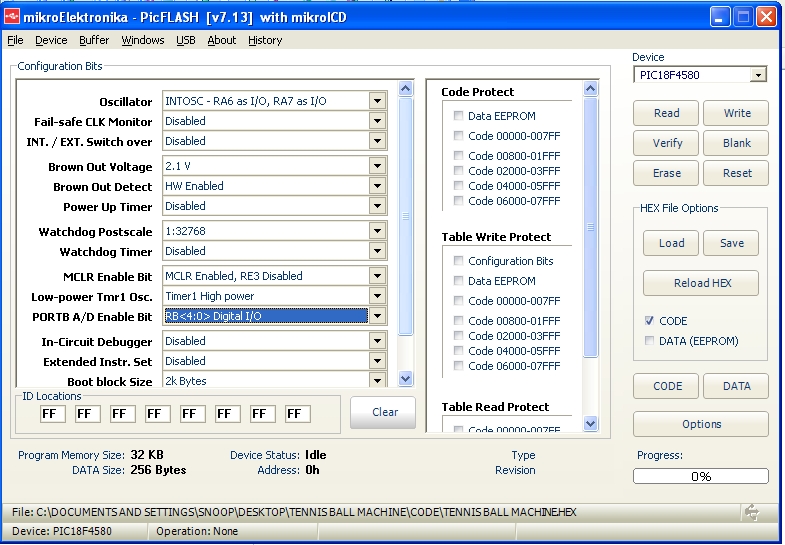Click the Configuration Bits scrollbar thumb
This screenshot has height=545, width=785.
(x=406, y=216)
